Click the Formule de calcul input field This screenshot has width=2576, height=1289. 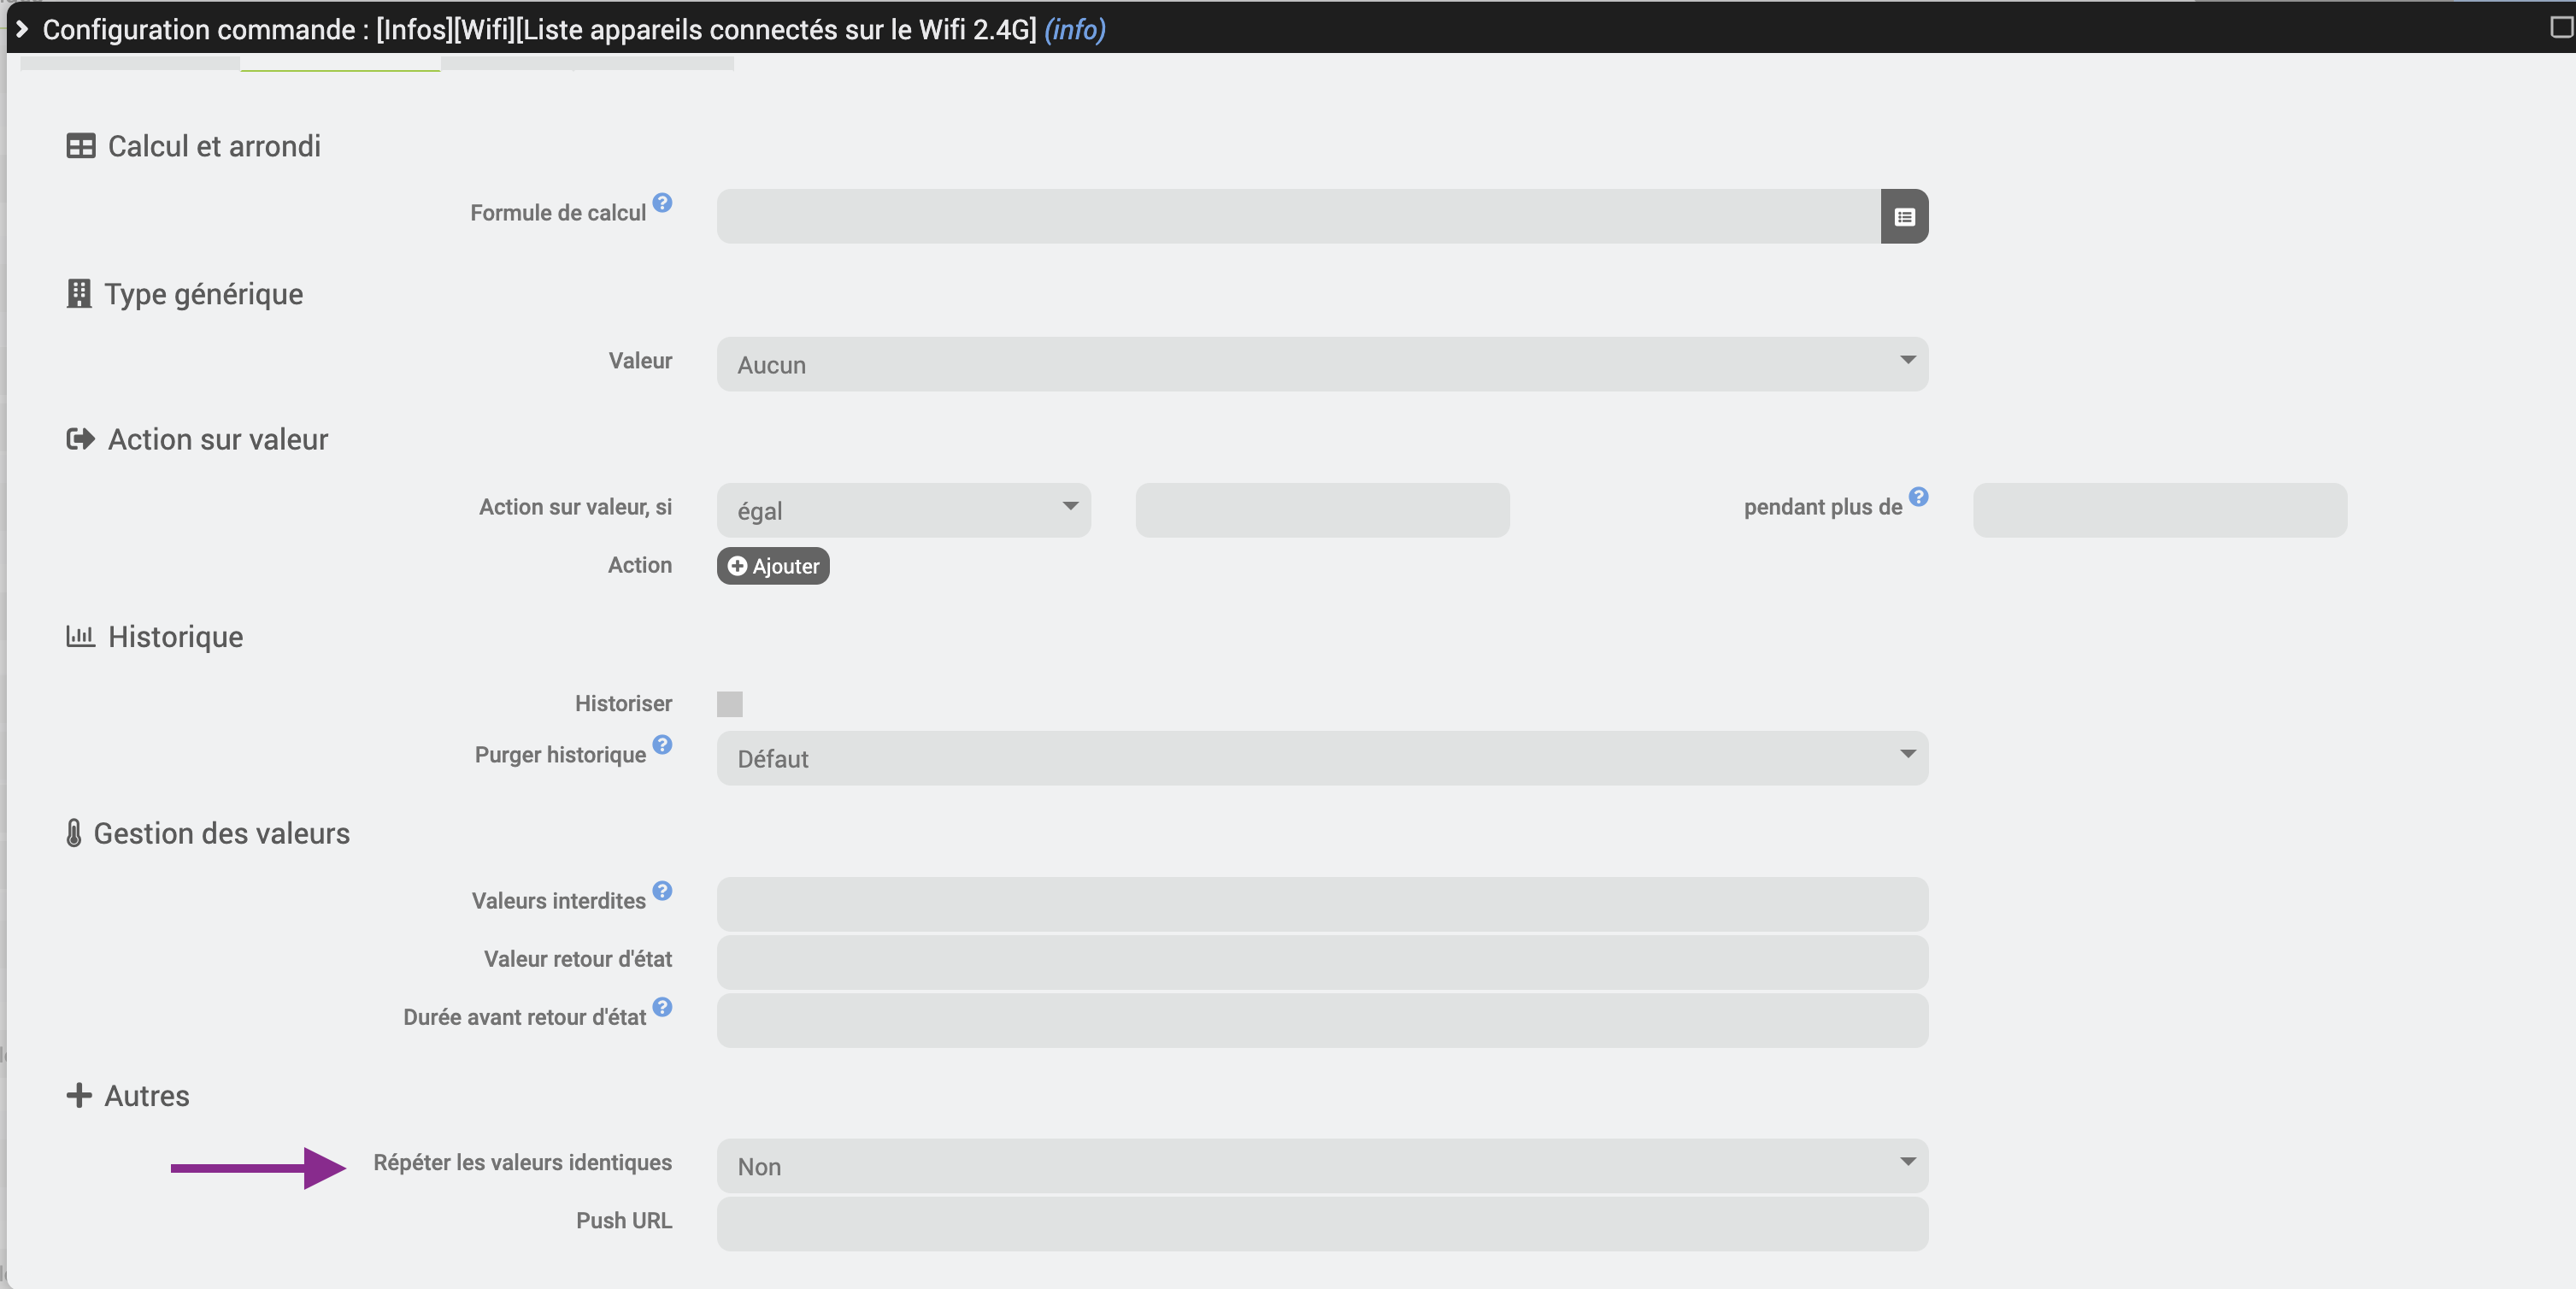point(1297,216)
